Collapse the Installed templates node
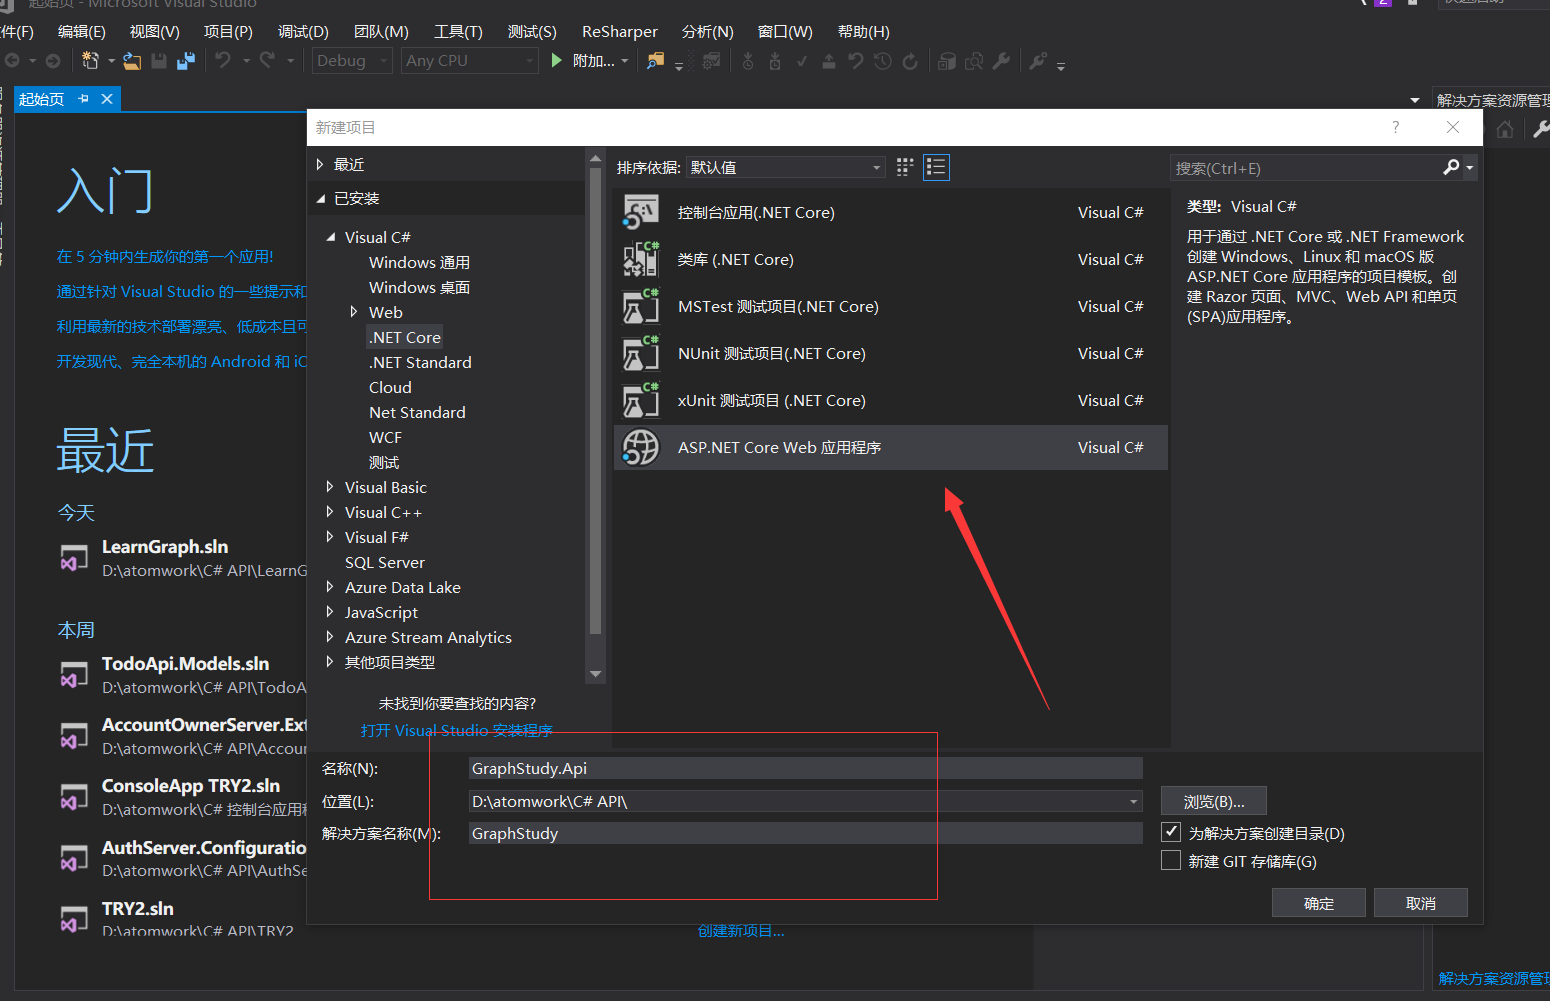This screenshot has width=1550, height=1001. point(320,198)
